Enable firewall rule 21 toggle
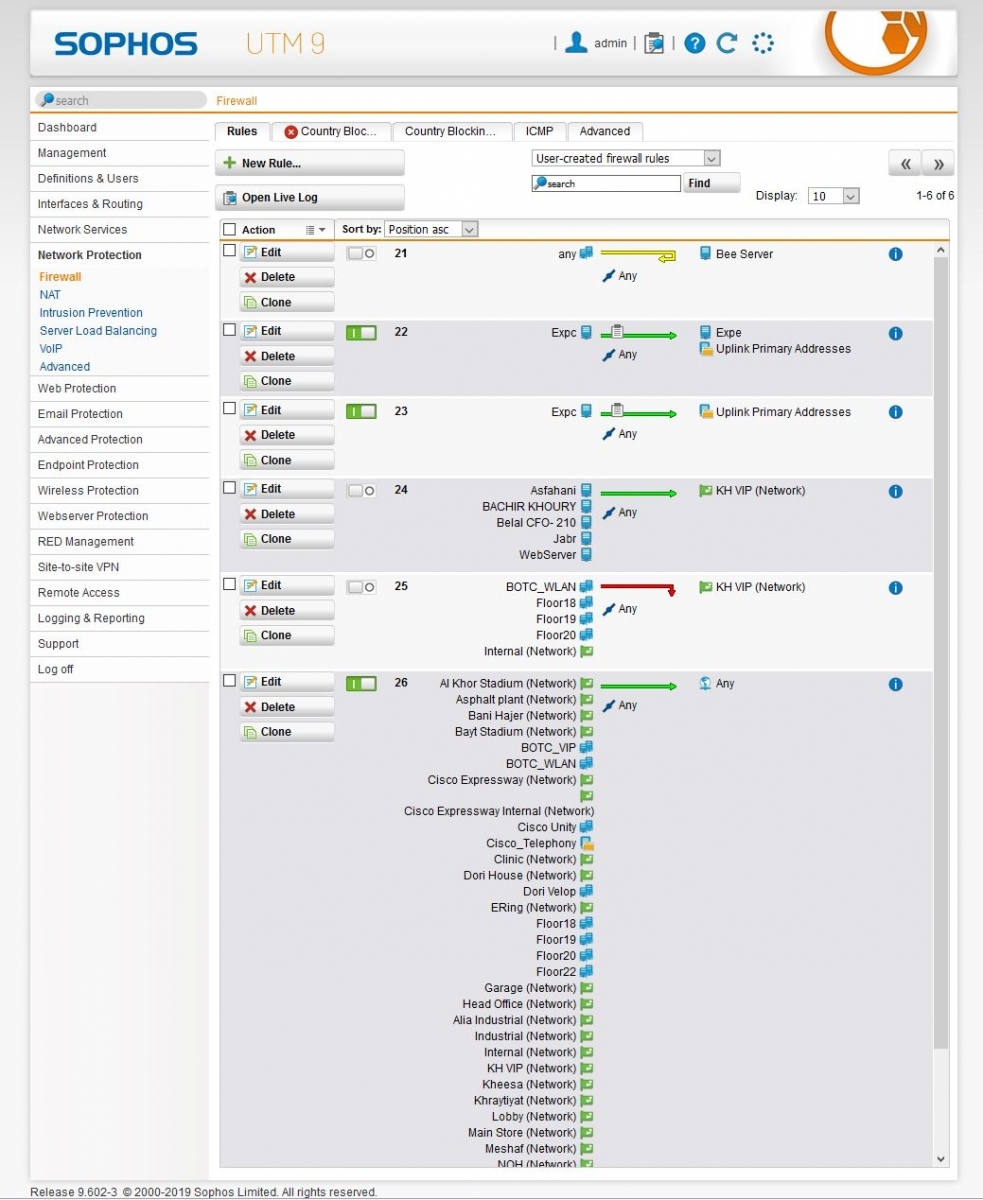This screenshot has width=983, height=1200. point(361,254)
